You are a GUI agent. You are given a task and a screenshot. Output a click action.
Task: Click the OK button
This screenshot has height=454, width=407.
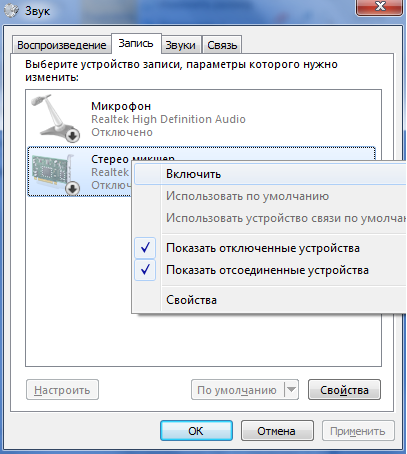[196, 431]
